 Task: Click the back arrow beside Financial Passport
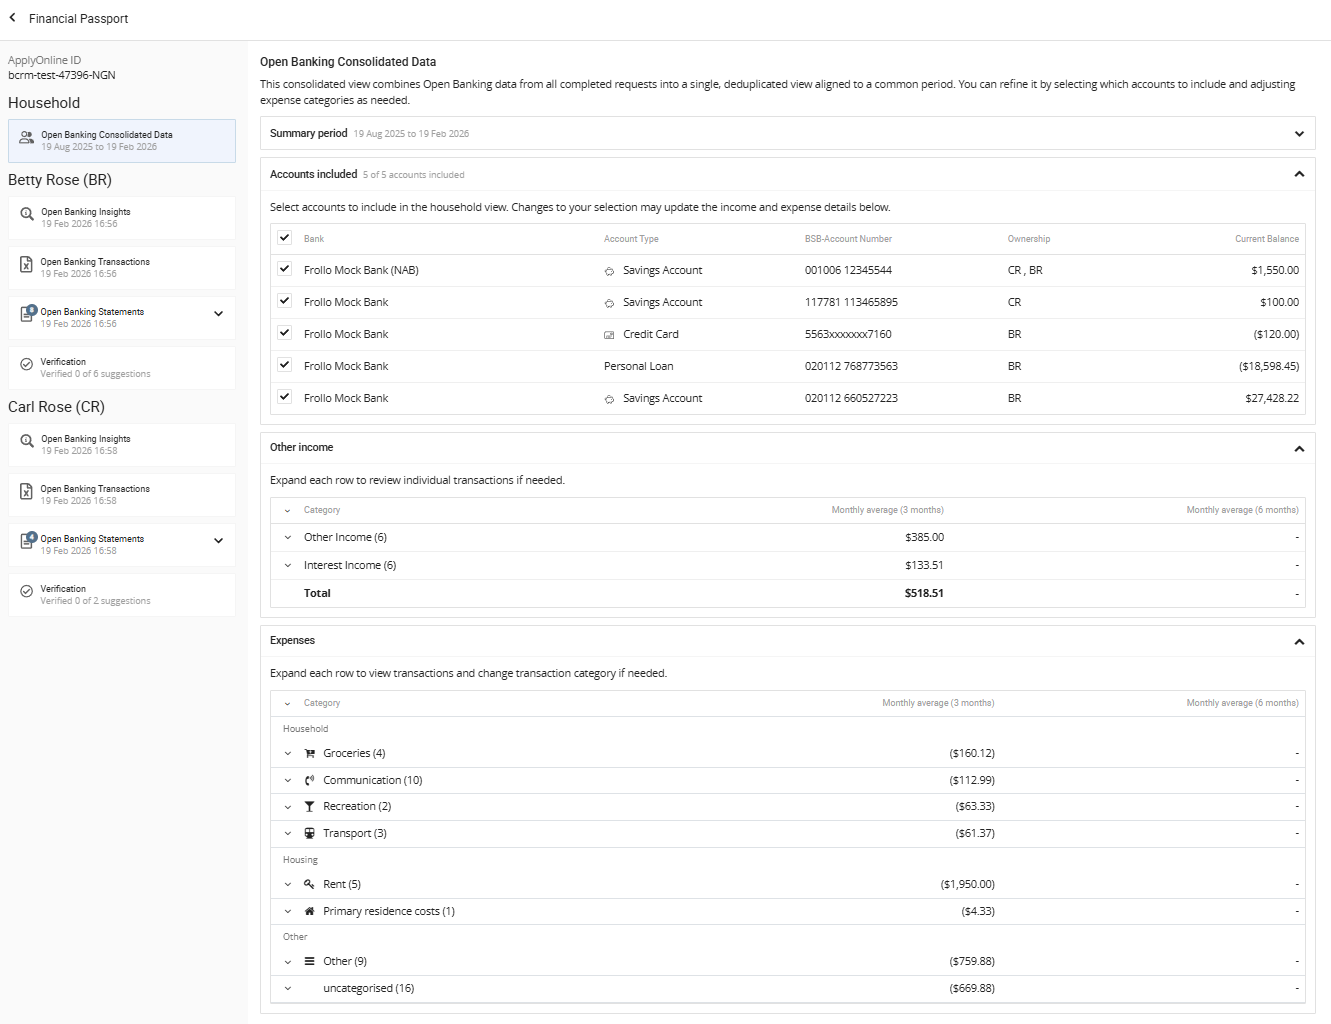click(x=13, y=18)
